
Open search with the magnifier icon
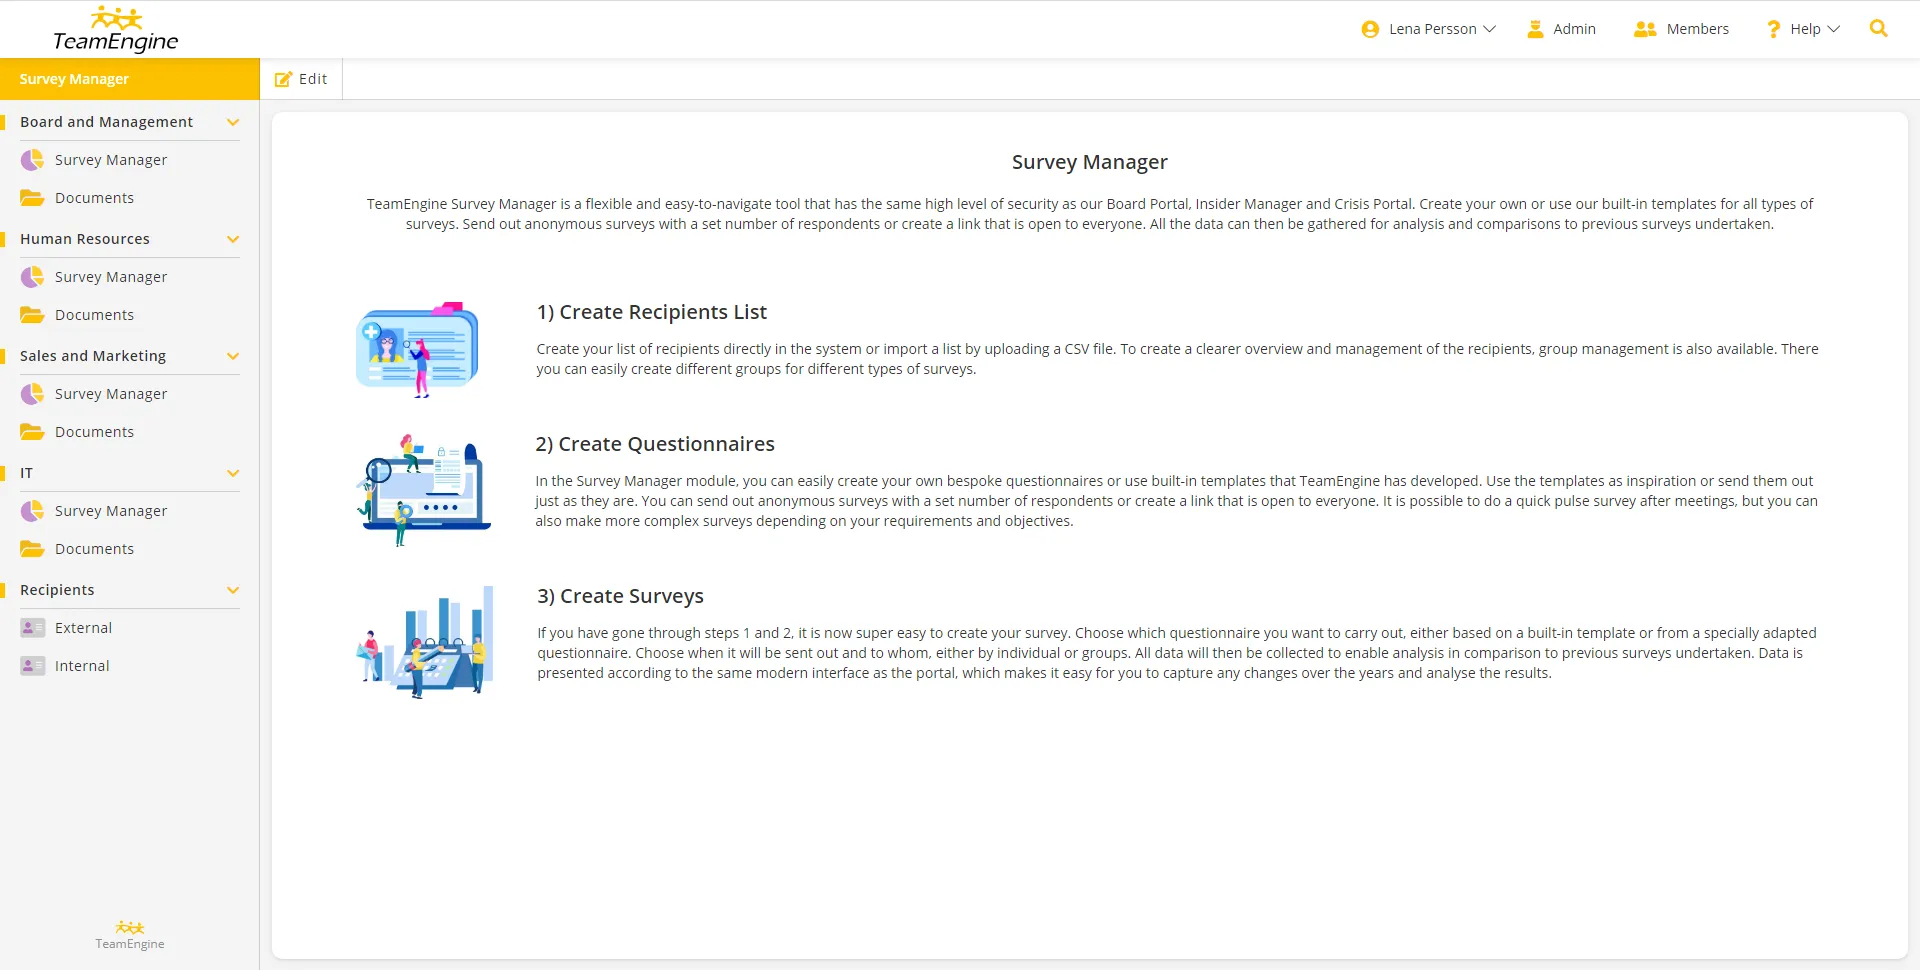(x=1879, y=29)
